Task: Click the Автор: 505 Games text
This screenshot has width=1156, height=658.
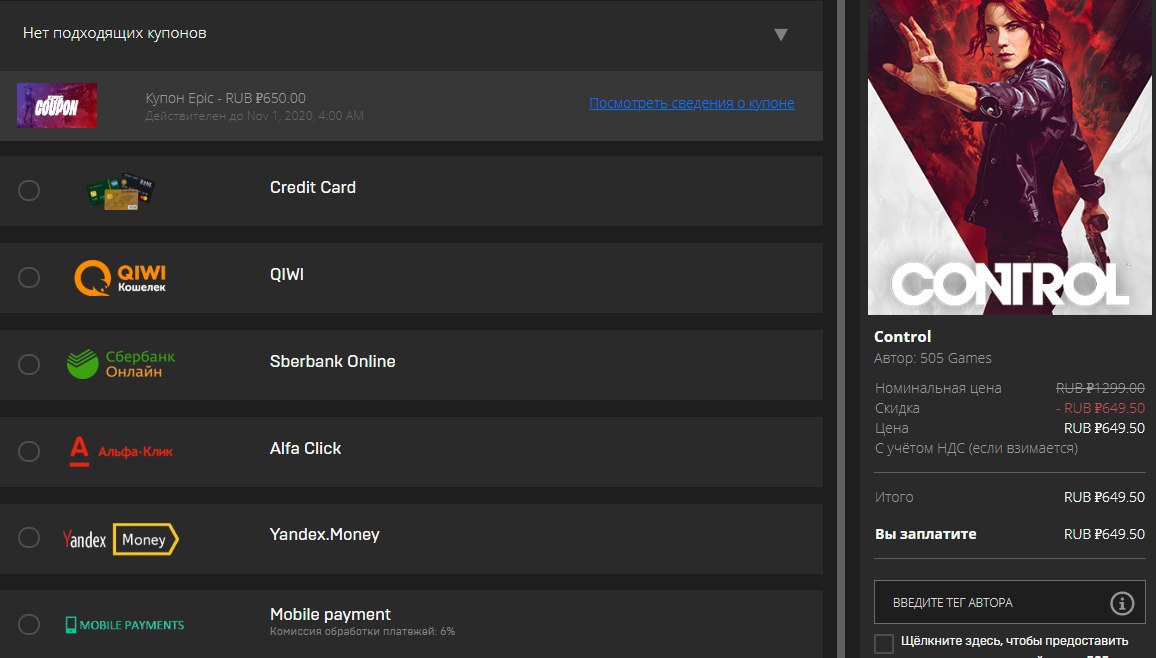Action: [x=933, y=358]
